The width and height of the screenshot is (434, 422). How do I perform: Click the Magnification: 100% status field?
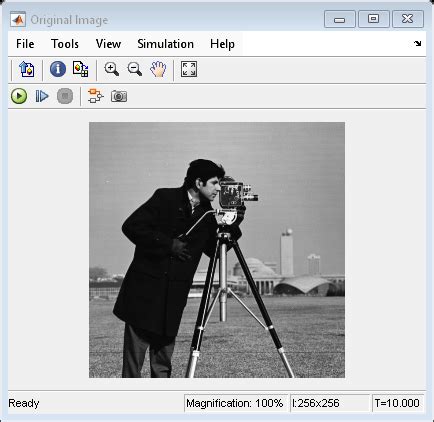pyautogui.click(x=235, y=403)
